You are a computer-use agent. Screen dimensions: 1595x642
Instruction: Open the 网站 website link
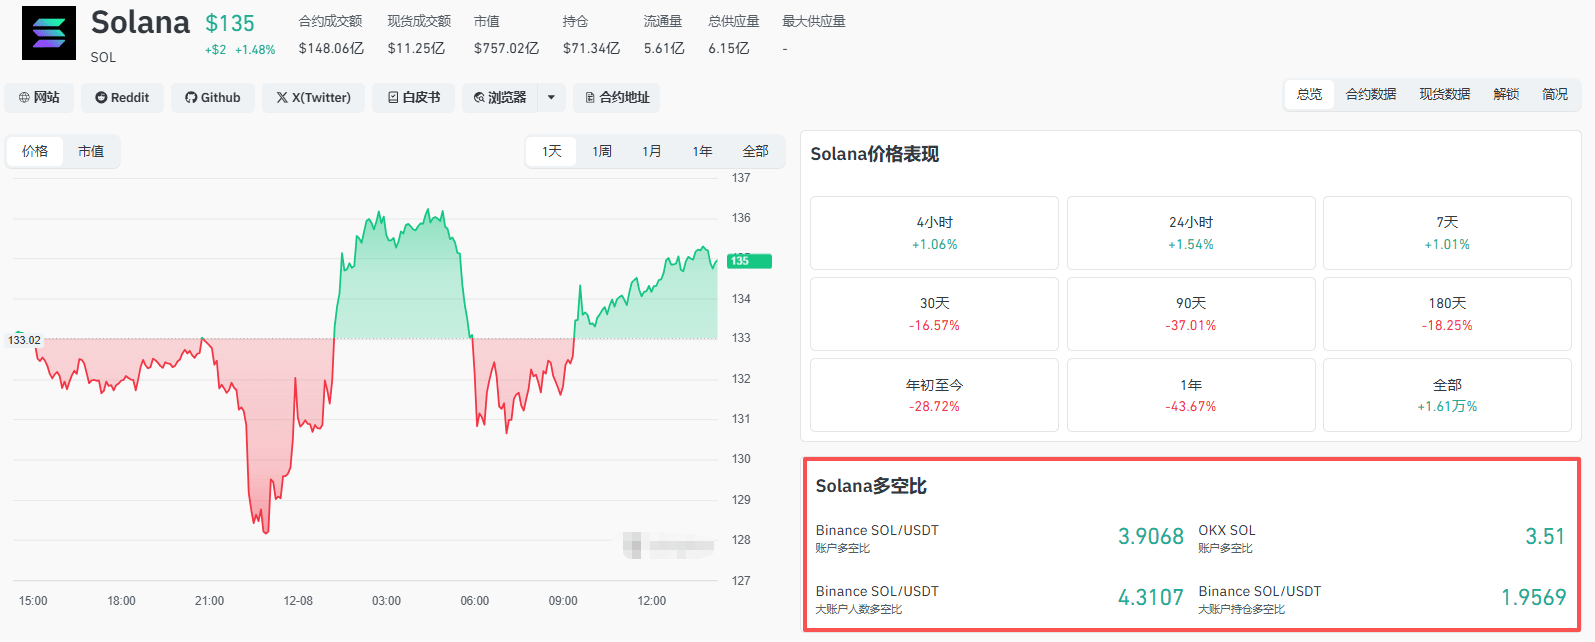[x=39, y=97]
